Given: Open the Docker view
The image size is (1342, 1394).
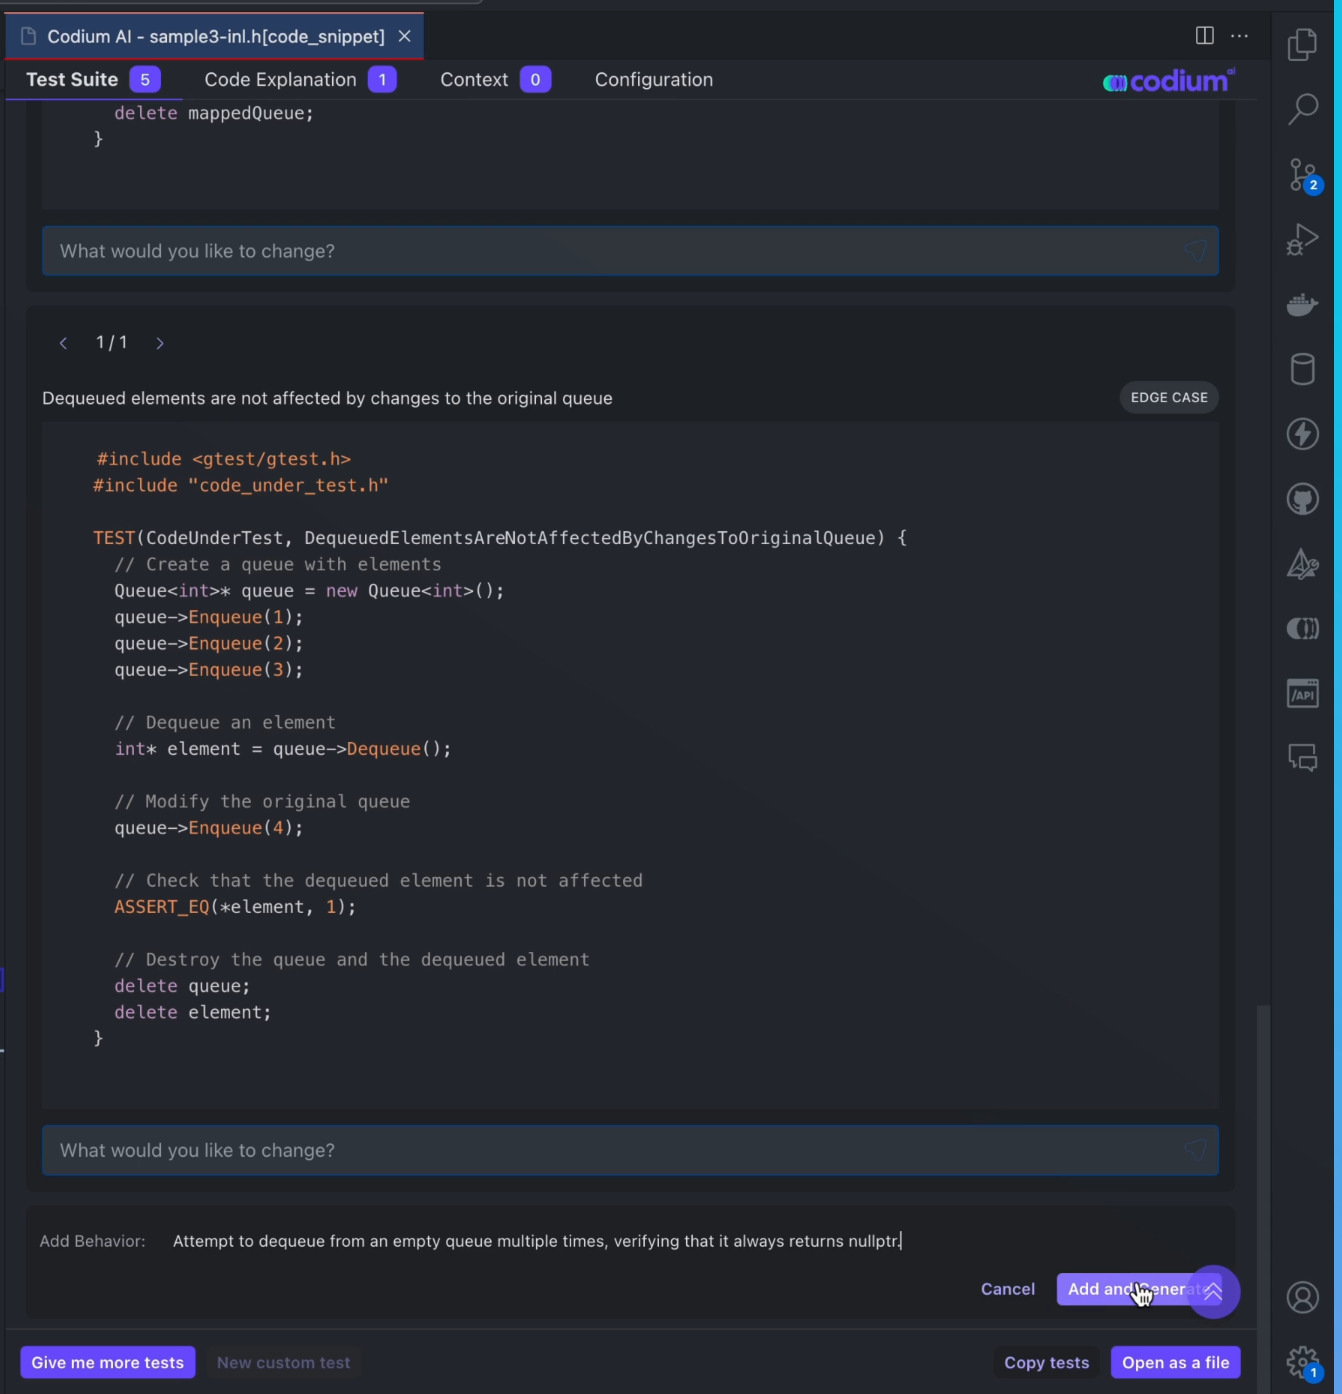Looking at the screenshot, I should click(1302, 304).
